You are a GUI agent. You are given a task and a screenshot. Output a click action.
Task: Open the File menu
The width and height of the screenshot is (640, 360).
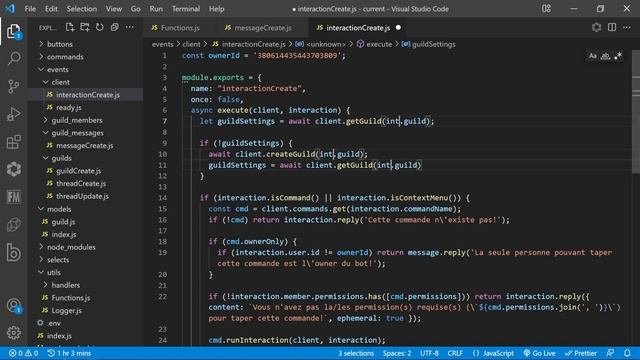[30, 9]
